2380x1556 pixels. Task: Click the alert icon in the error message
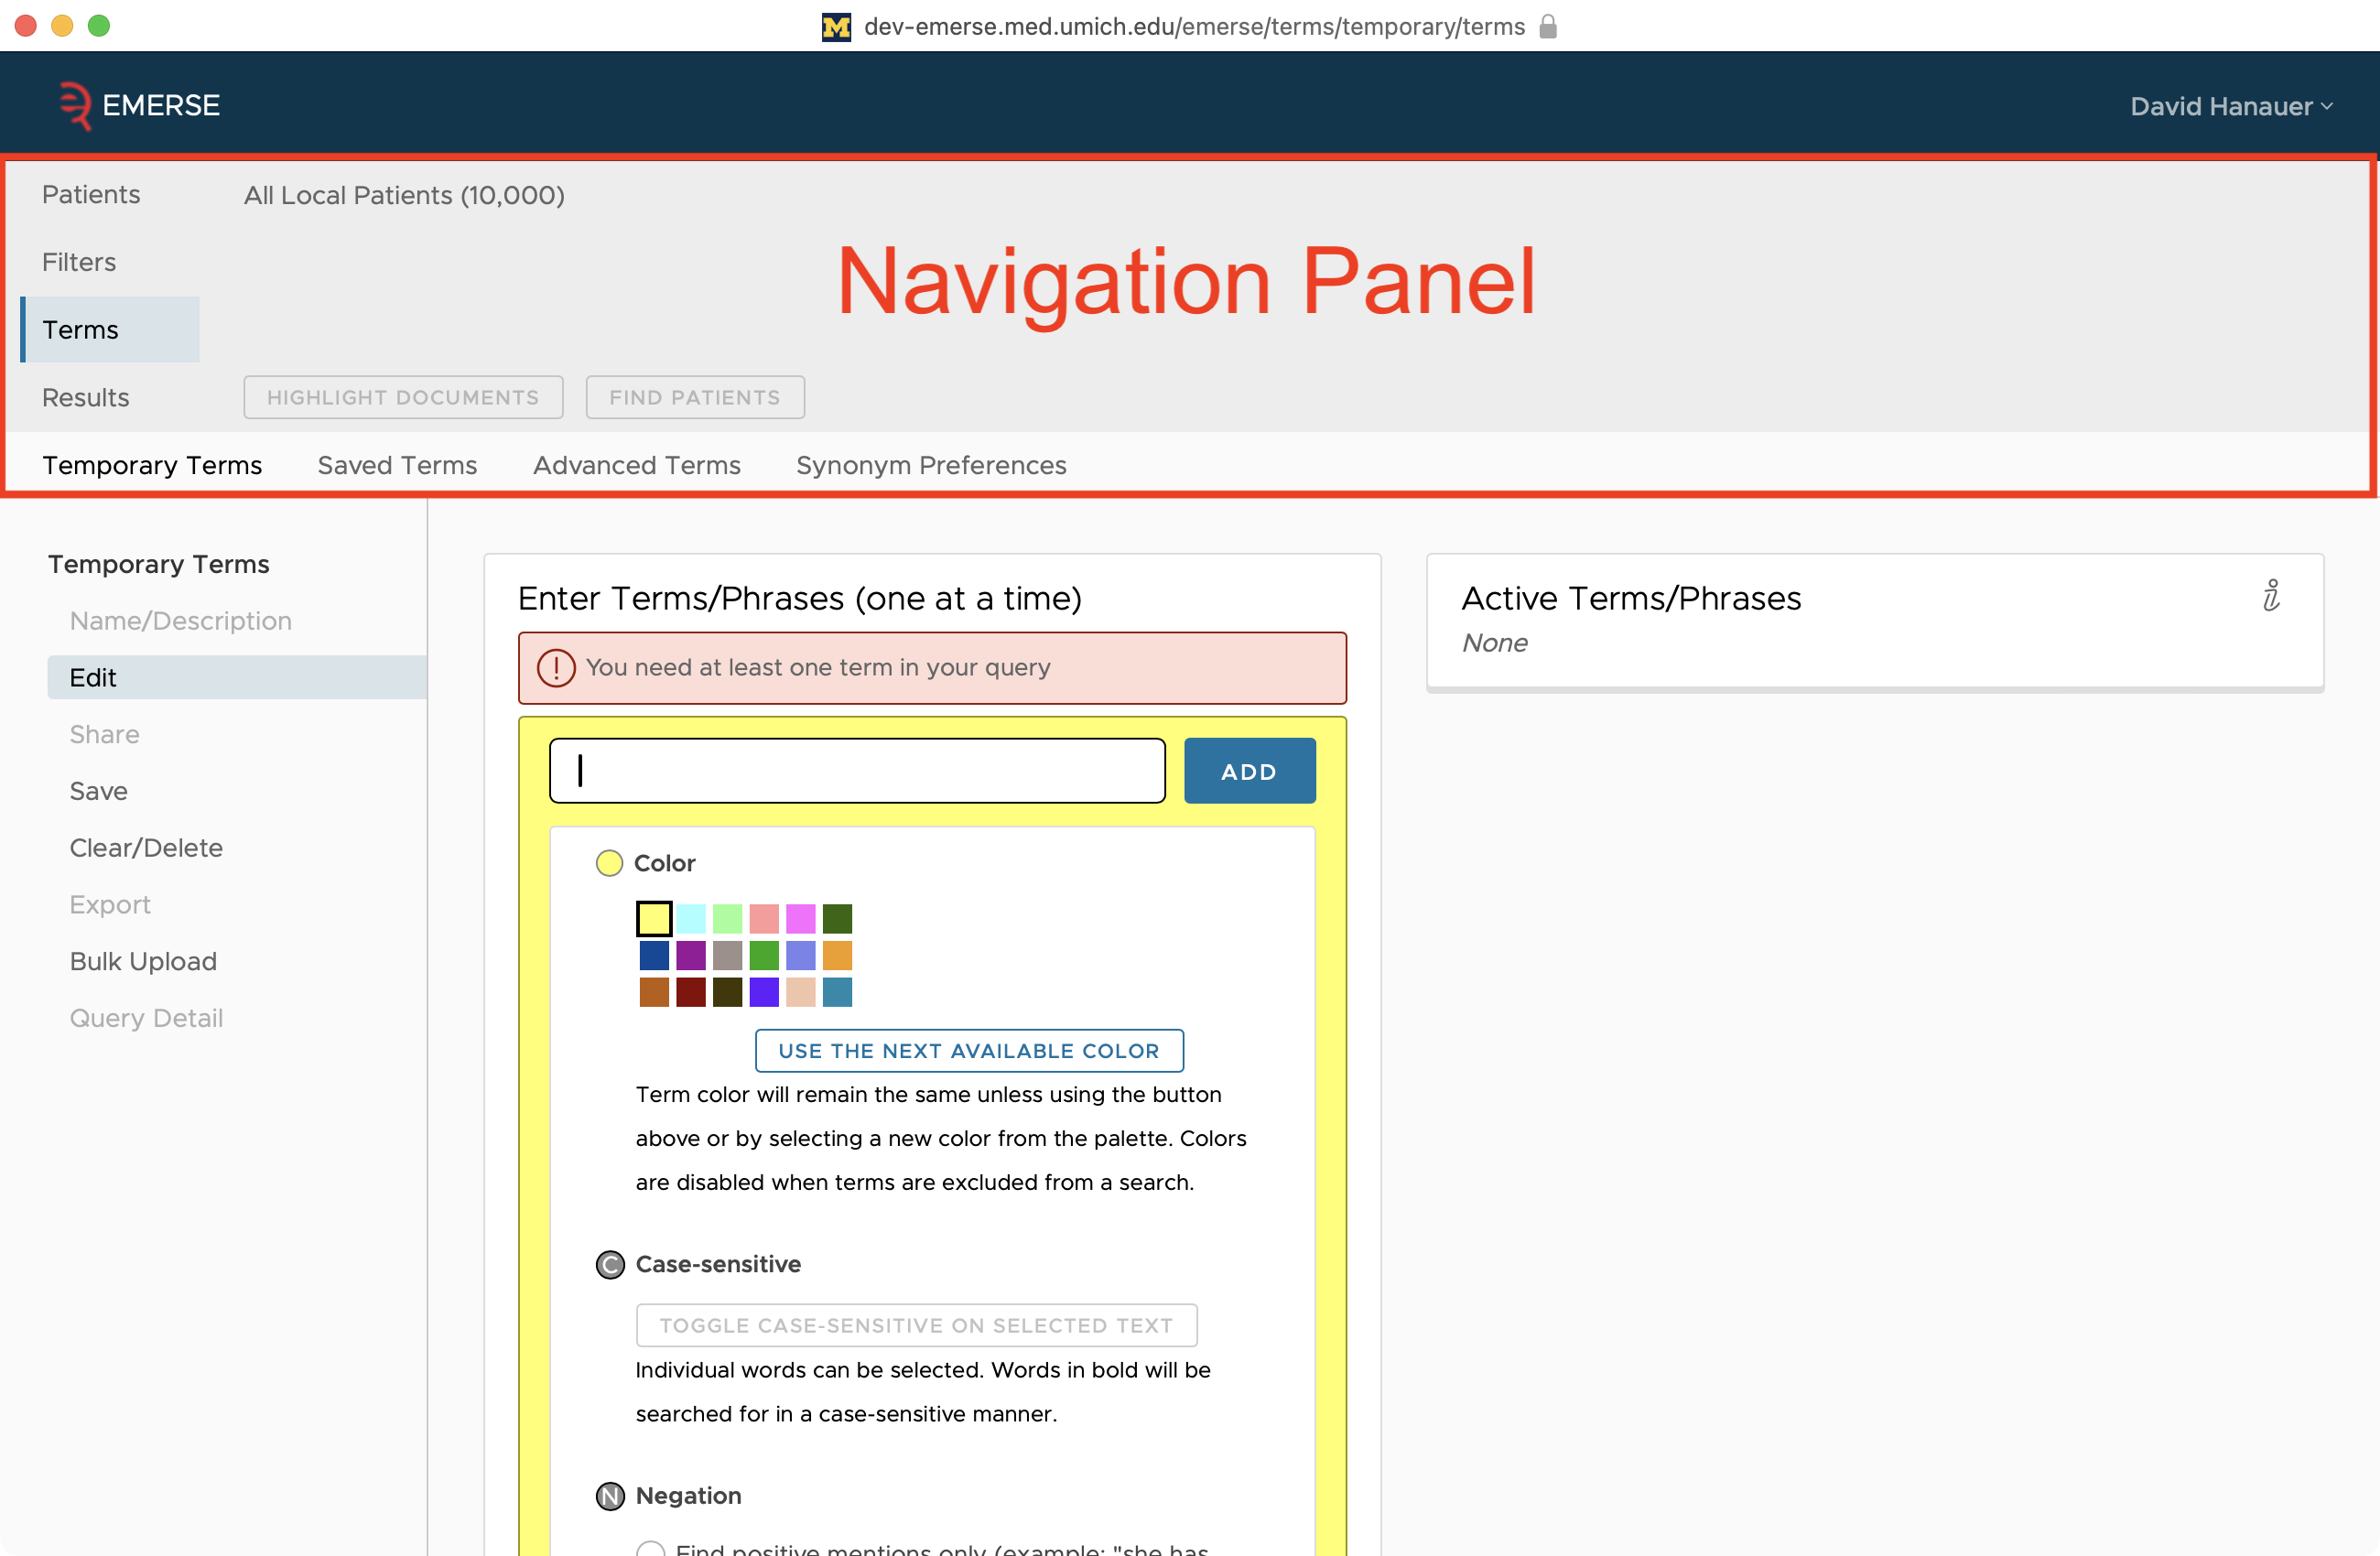[556, 667]
